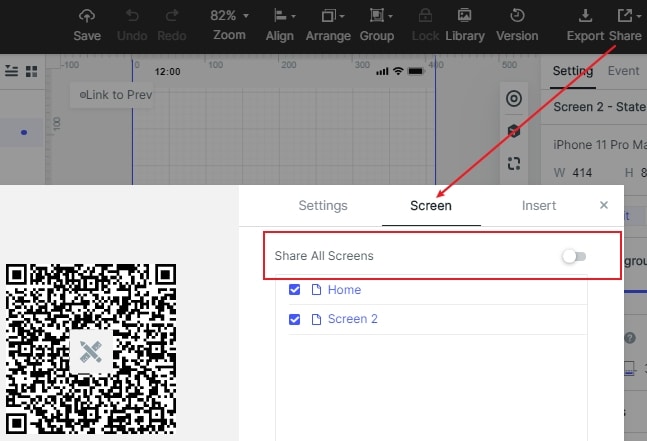Click the share QR code image
Screen dimensions: 647x441
pyautogui.click(x=91, y=349)
